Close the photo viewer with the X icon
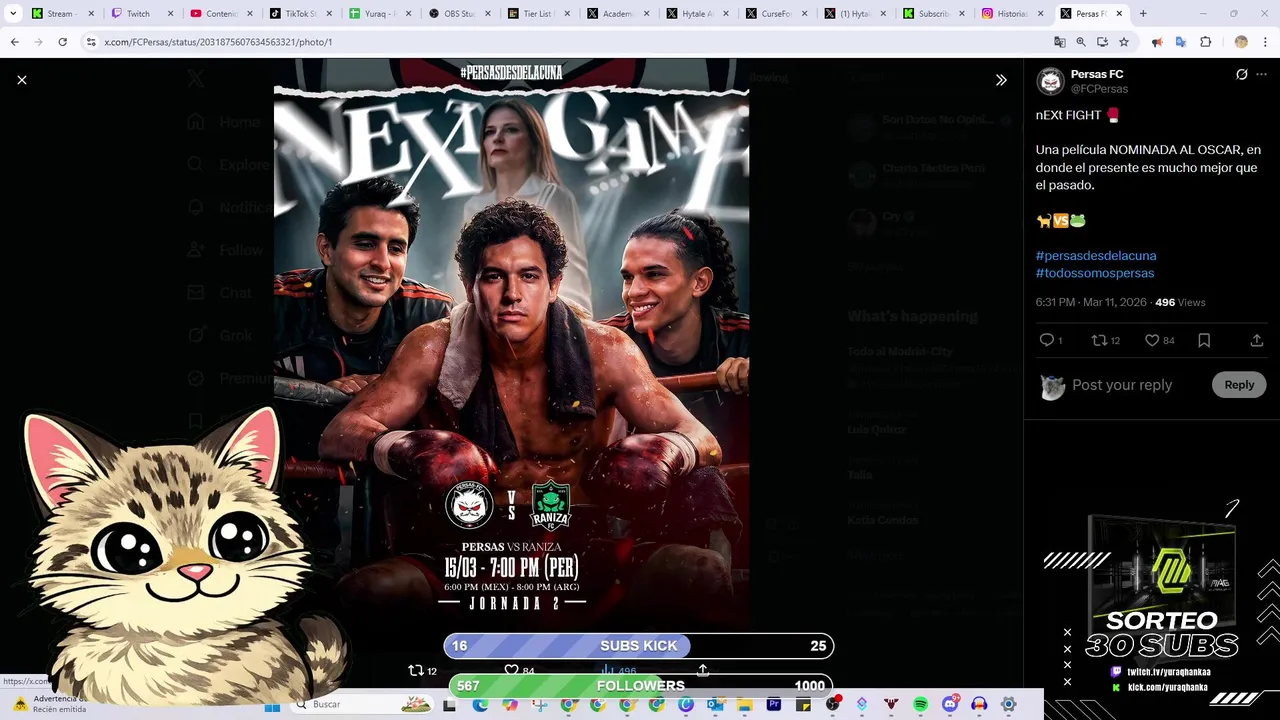1280x720 pixels. point(22,80)
